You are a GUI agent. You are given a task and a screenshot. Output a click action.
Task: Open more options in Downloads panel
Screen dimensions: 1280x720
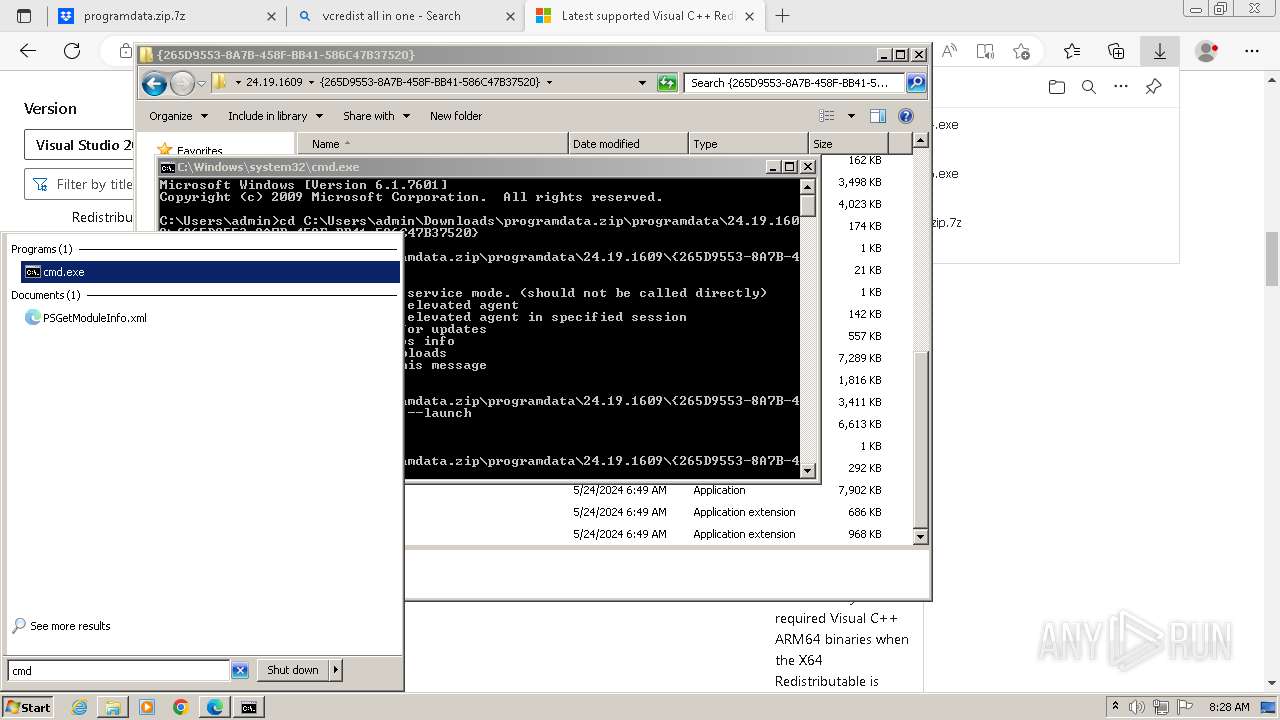[x=1121, y=87]
